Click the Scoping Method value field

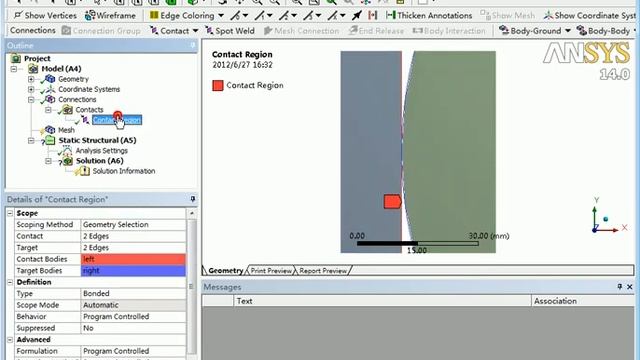133,224
